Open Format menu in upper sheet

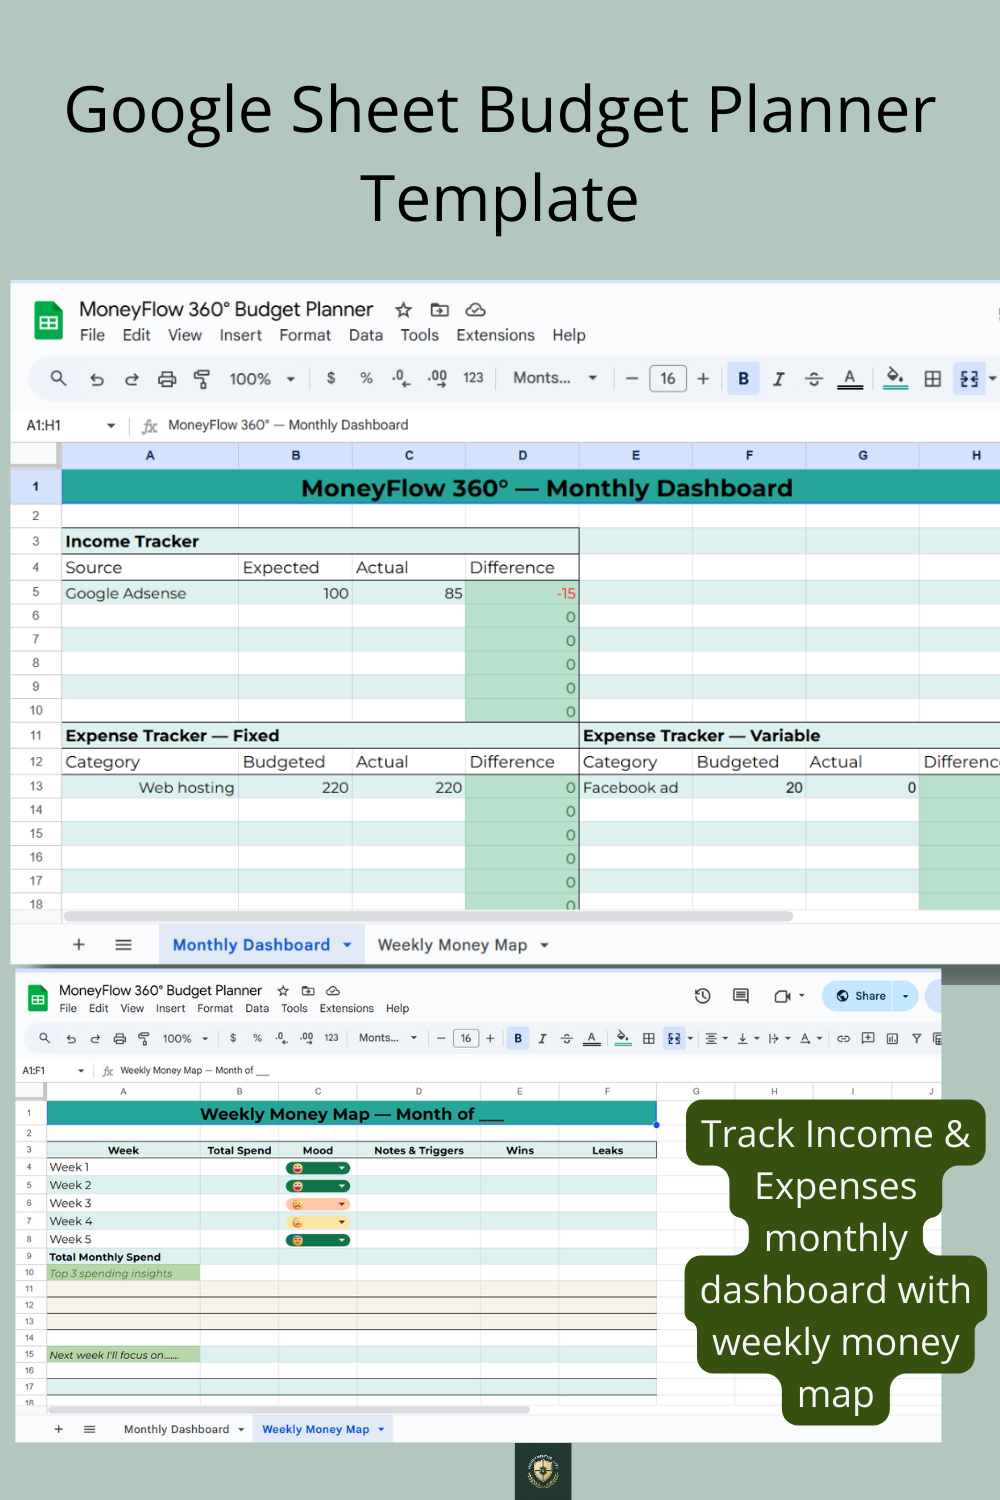pyautogui.click(x=305, y=335)
